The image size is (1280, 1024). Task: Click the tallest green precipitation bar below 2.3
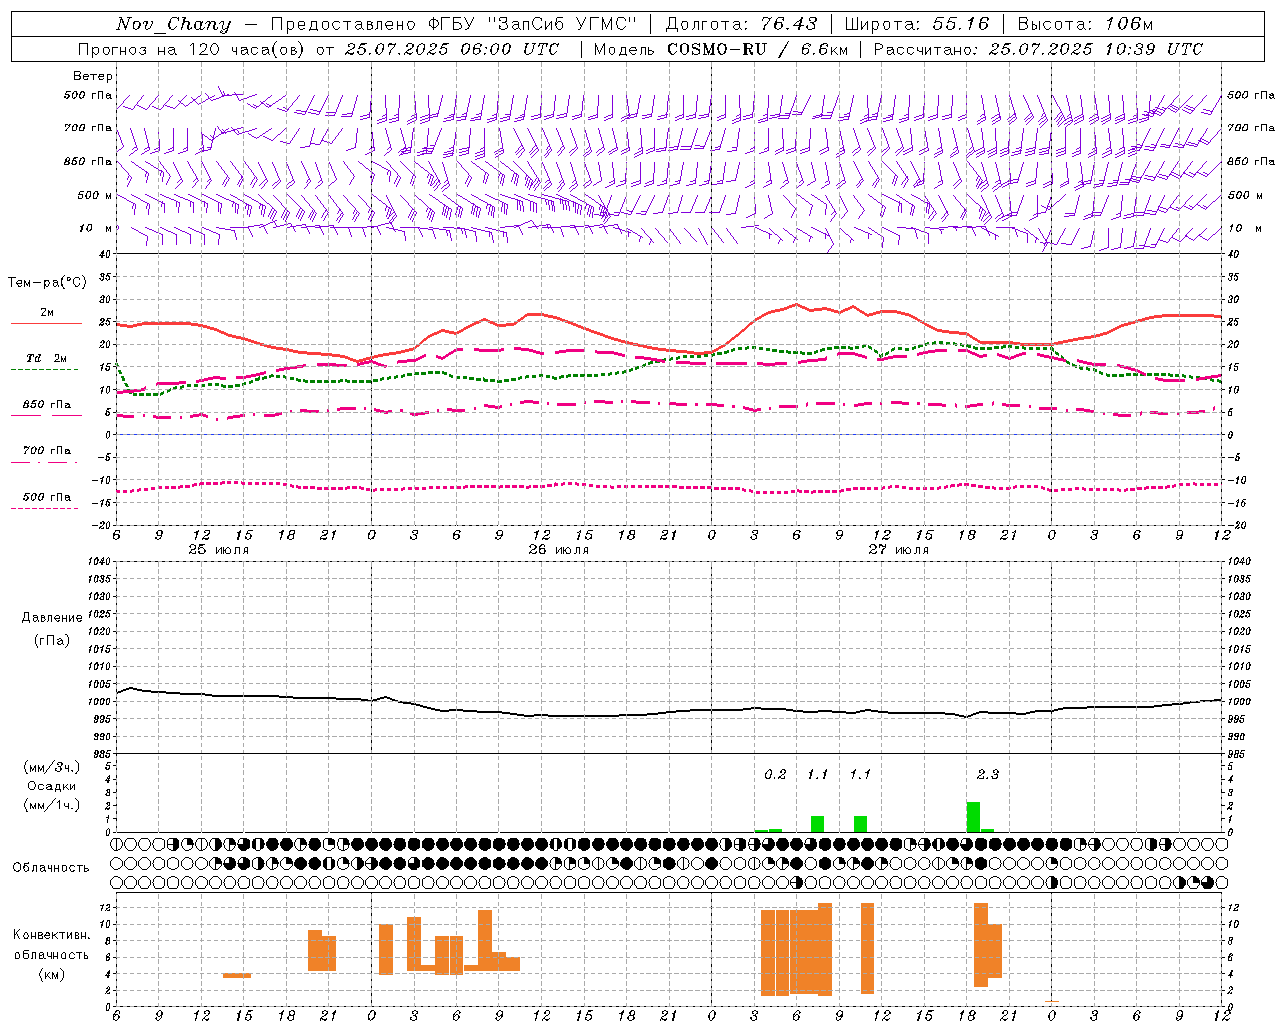tap(973, 817)
